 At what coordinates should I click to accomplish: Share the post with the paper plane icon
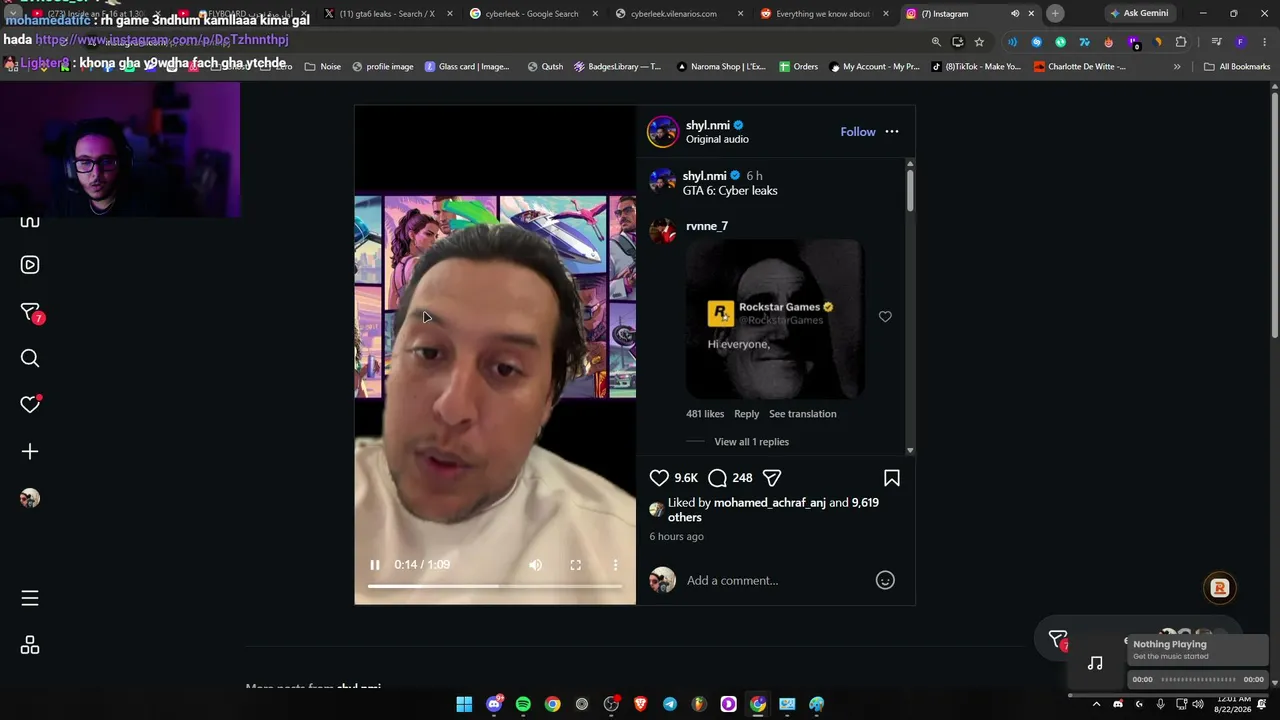[x=772, y=478]
